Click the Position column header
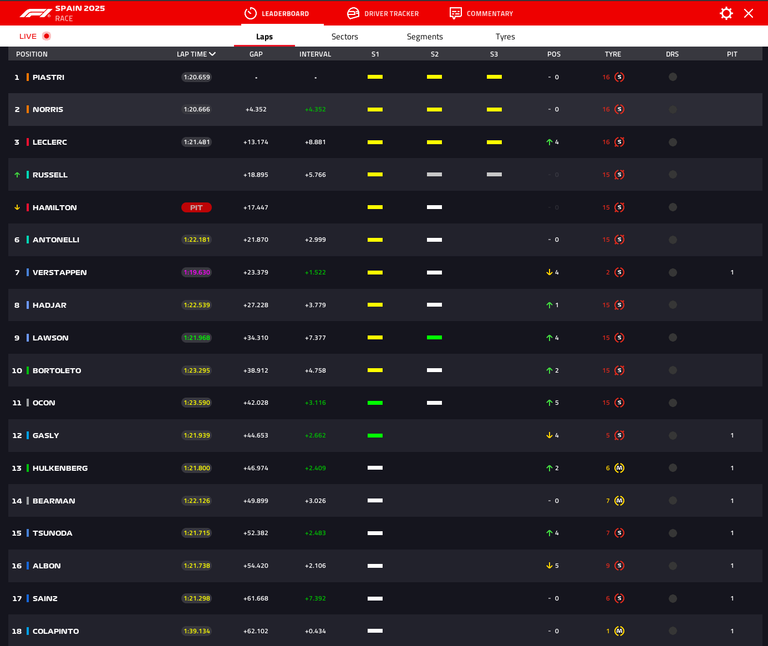768x646 pixels. pyautogui.click(x=32, y=54)
